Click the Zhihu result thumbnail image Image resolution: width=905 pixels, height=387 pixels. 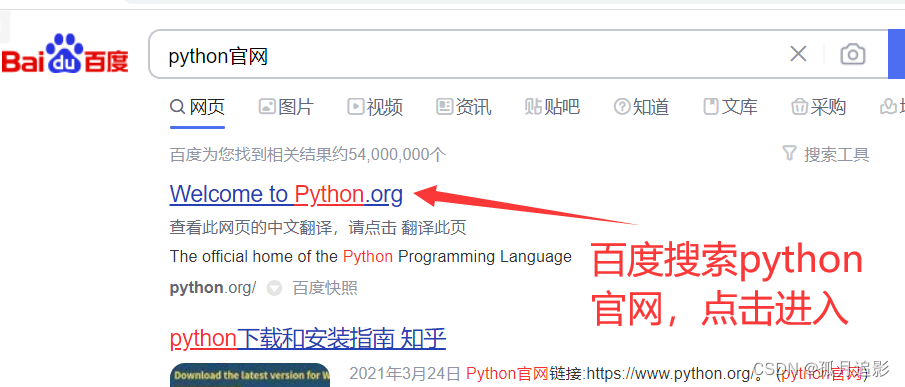(250, 375)
